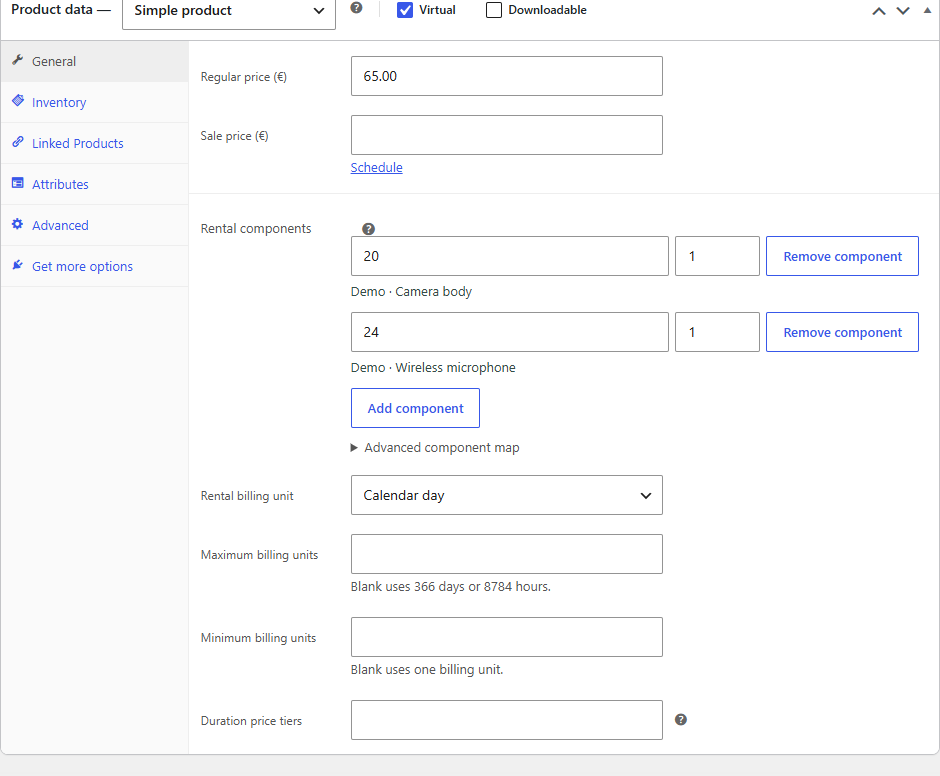940x776 pixels.
Task: Switch to the Inventory tab
Action: point(95,103)
